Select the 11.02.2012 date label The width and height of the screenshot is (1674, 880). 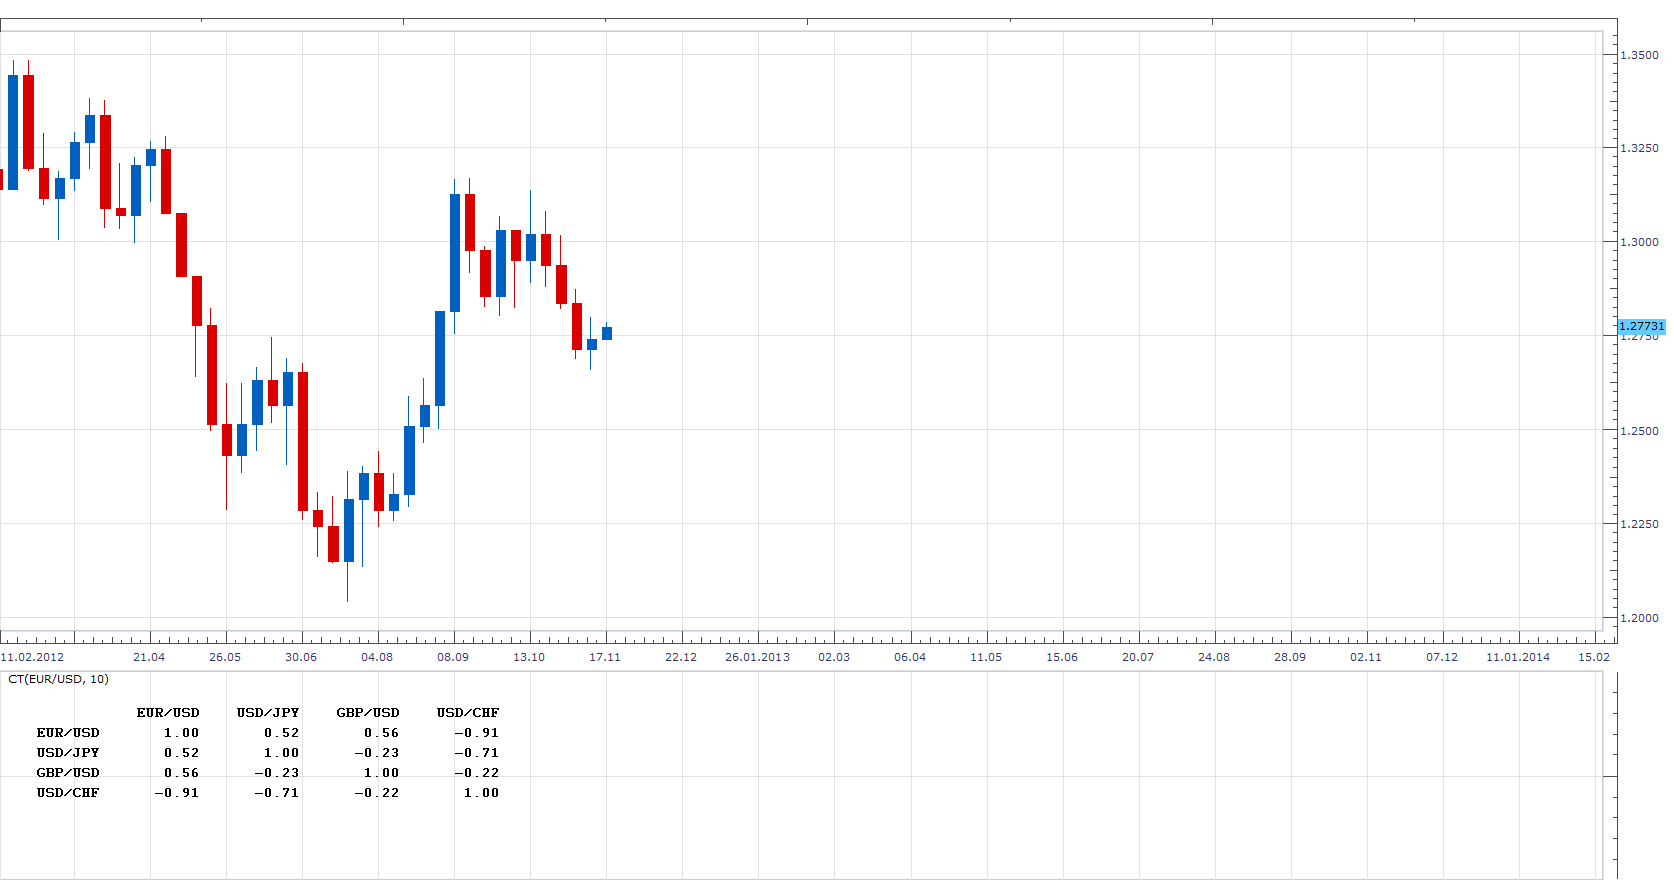32,657
